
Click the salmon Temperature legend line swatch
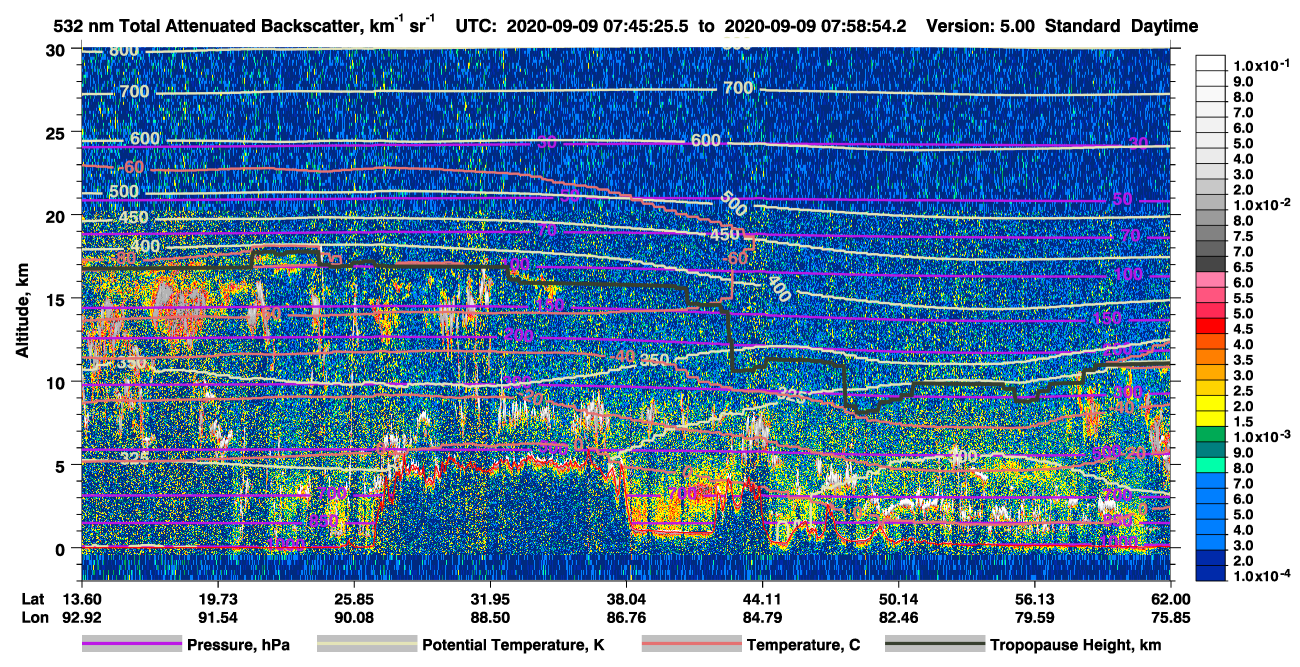[690, 645]
